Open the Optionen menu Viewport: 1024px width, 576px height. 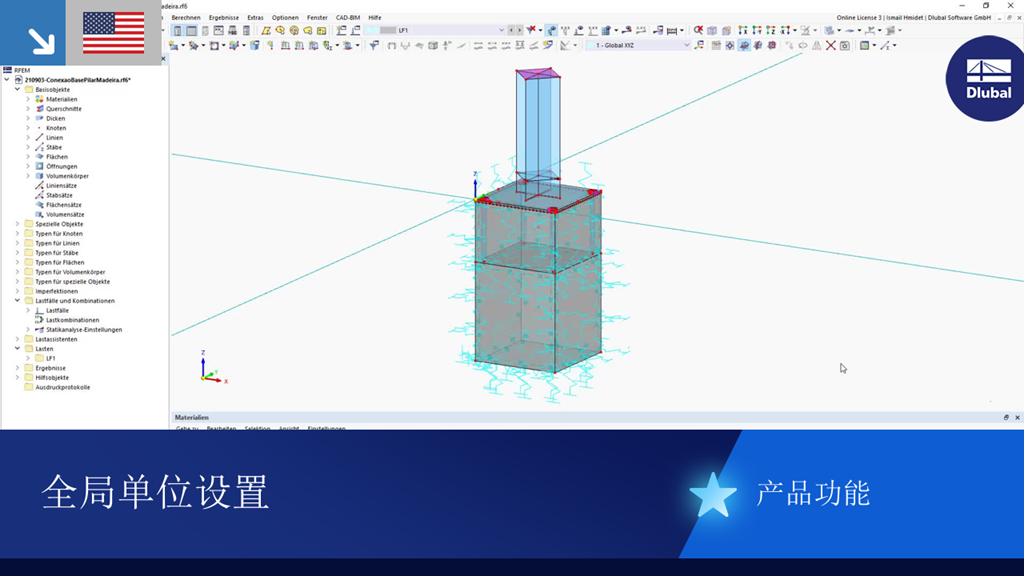(x=285, y=18)
